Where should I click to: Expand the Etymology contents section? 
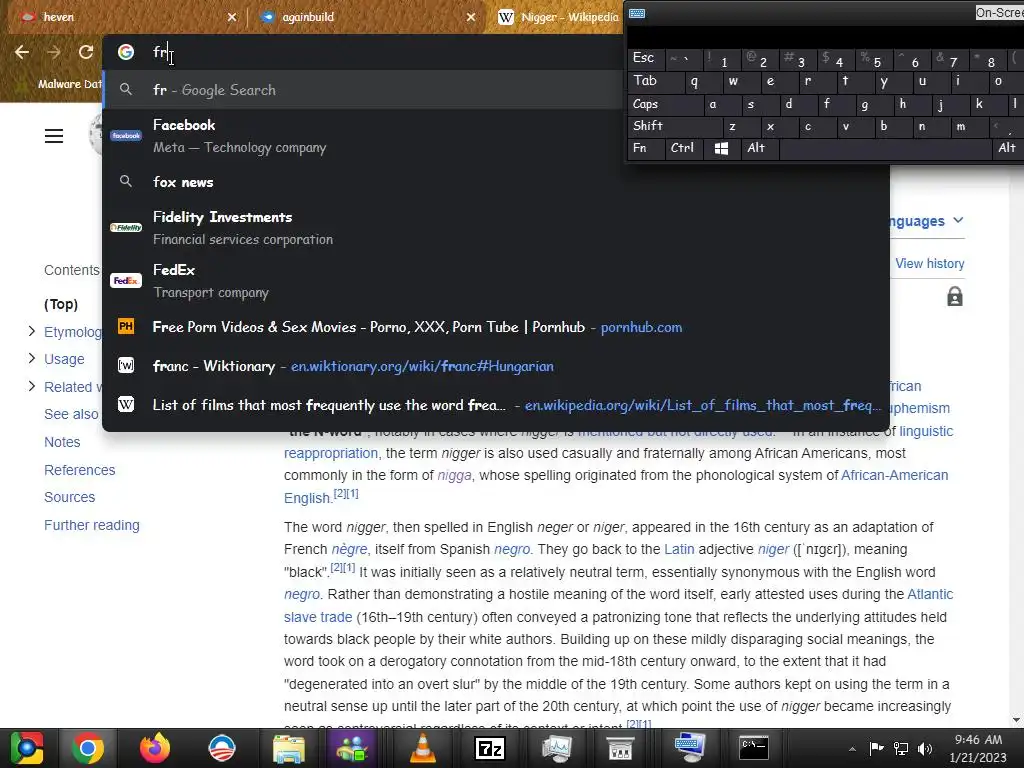point(31,332)
